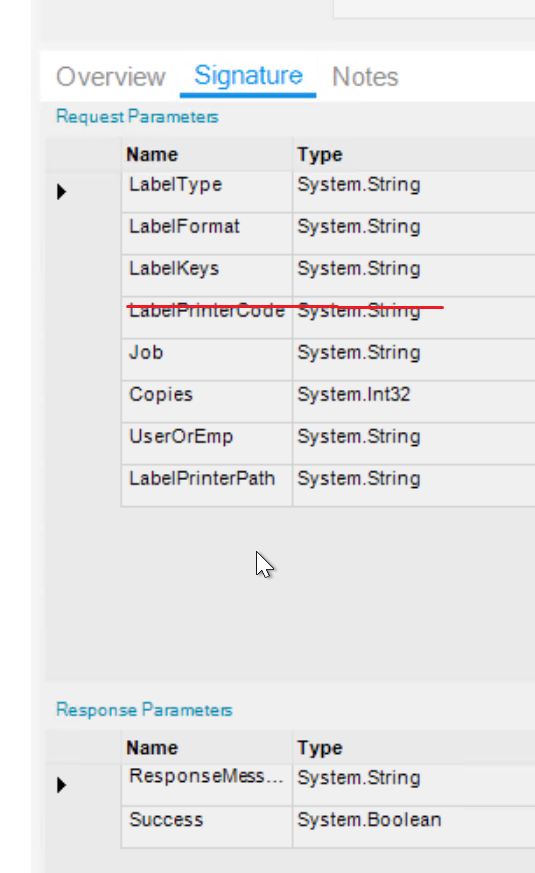Click the System.String type cell for ResponseMess...
The width and height of the screenshot is (535, 873).
414,784
